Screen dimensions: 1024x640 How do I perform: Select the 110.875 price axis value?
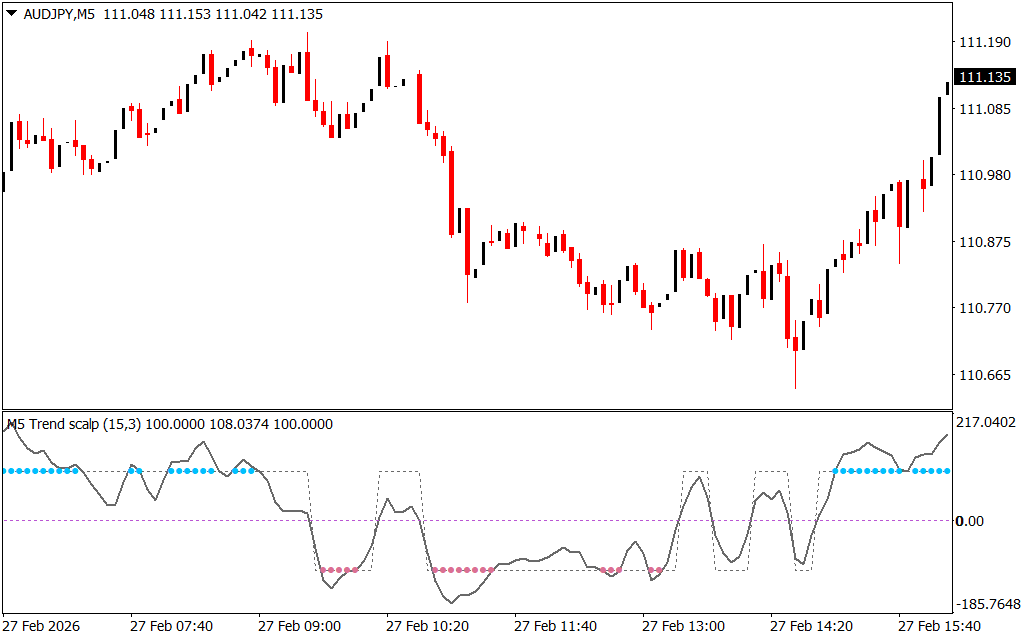[x=983, y=242]
